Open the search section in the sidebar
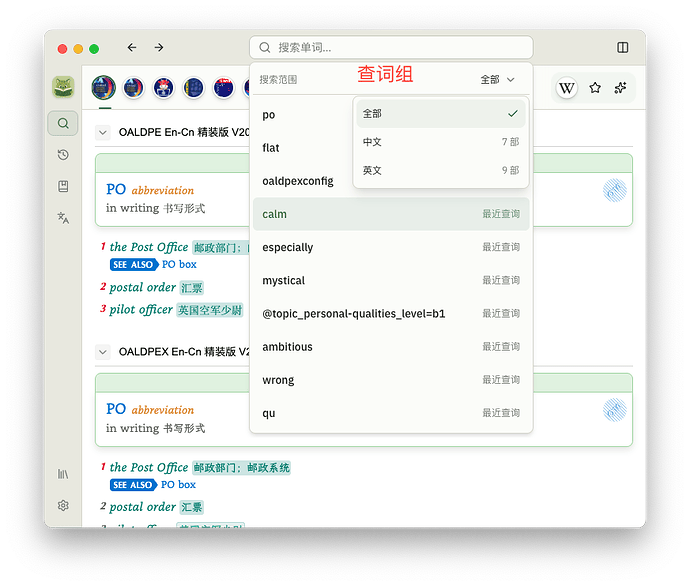The image size is (690, 586). click(x=63, y=123)
